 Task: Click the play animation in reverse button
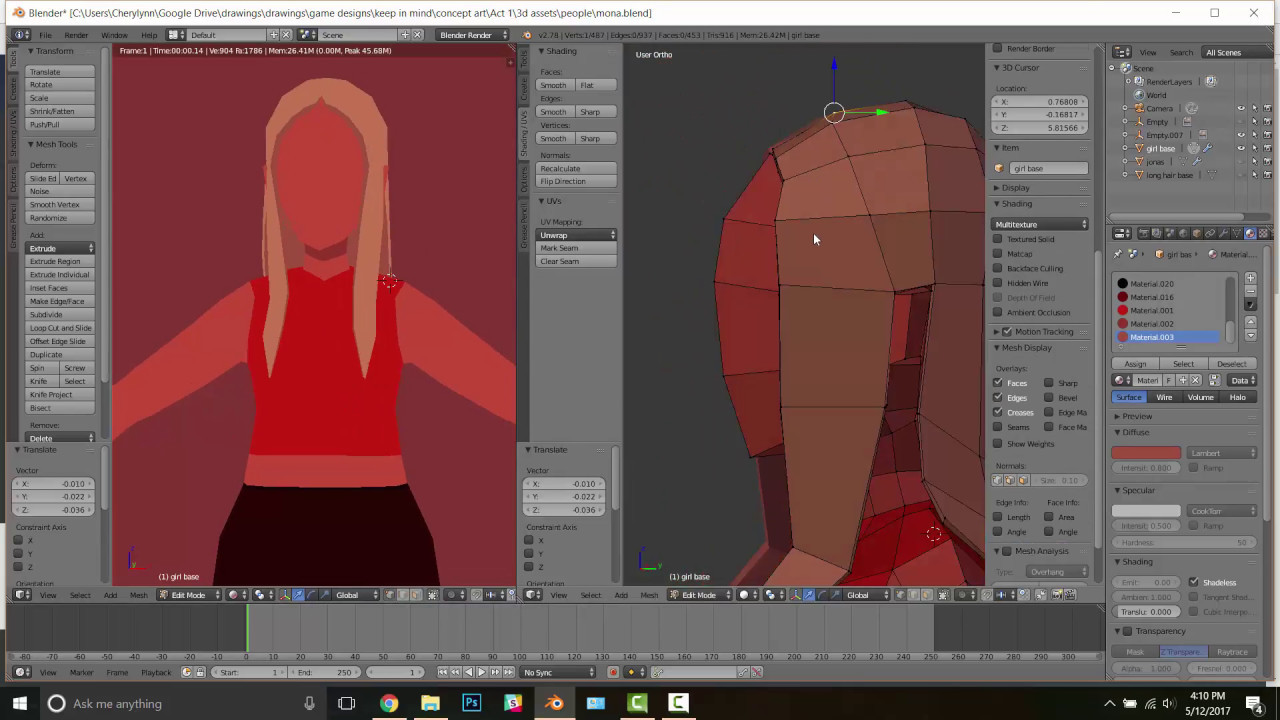[x=469, y=672]
